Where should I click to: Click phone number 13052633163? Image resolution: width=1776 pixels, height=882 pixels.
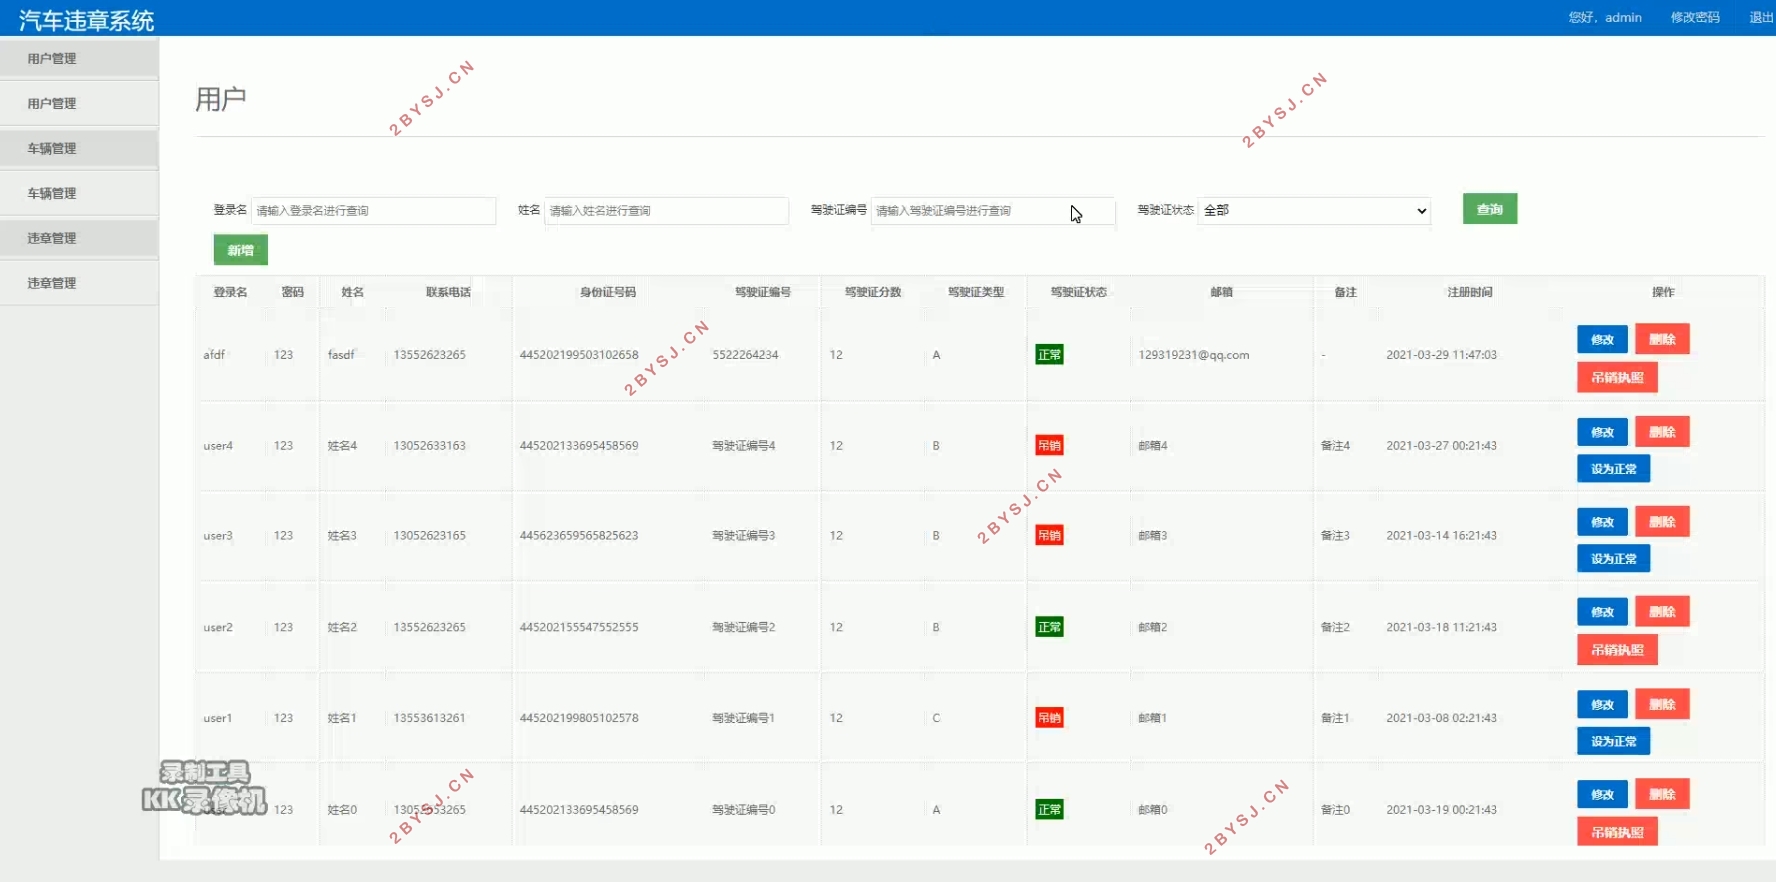430,446
